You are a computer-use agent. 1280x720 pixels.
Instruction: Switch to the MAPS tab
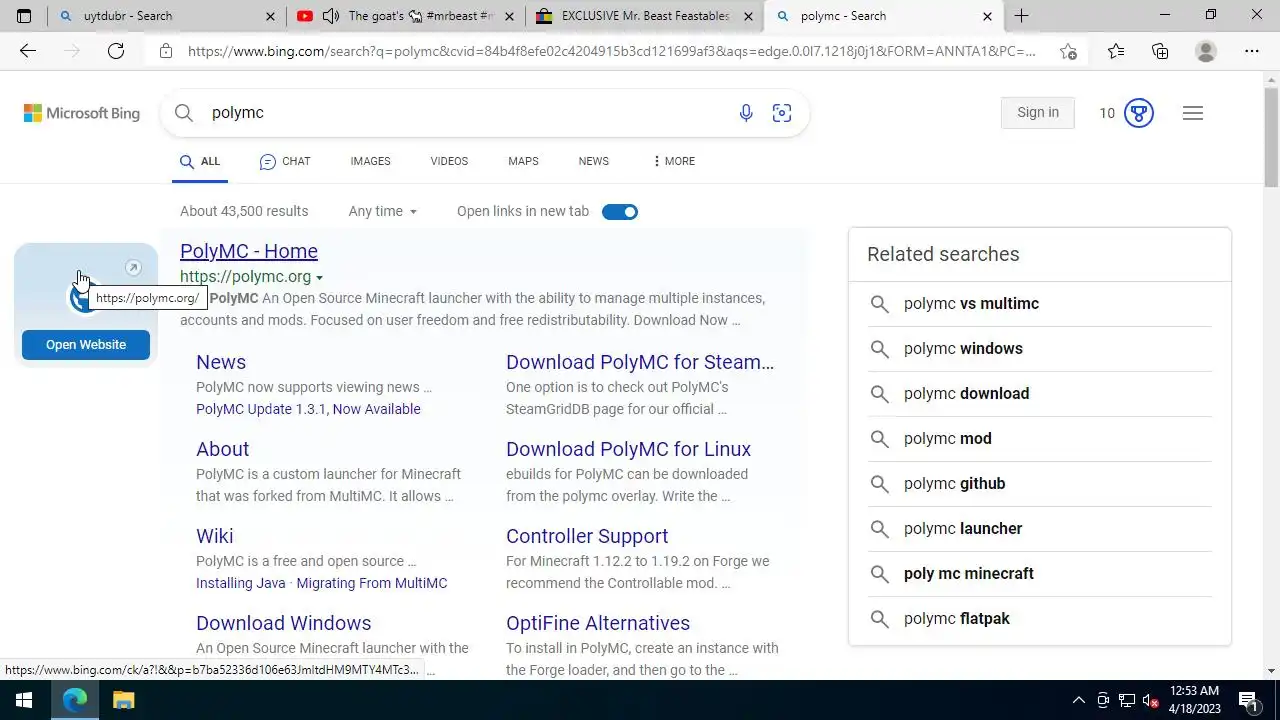[x=523, y=161]
